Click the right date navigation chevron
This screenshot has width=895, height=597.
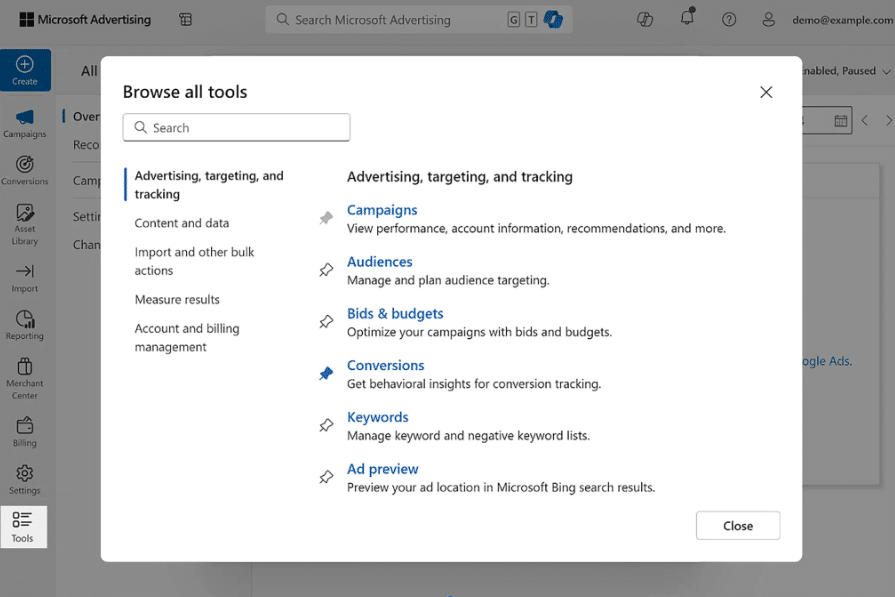(887, 119)
